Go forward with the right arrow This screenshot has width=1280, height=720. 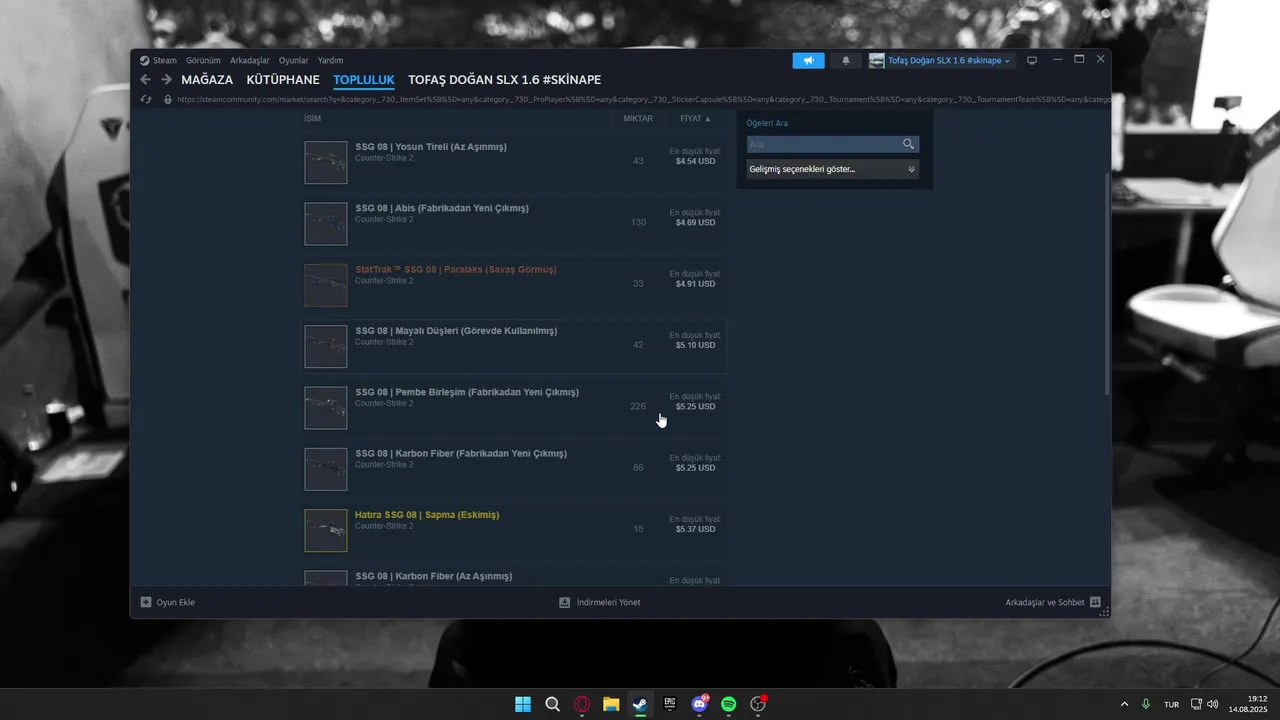pyautogui.click(x=166, y=80)
